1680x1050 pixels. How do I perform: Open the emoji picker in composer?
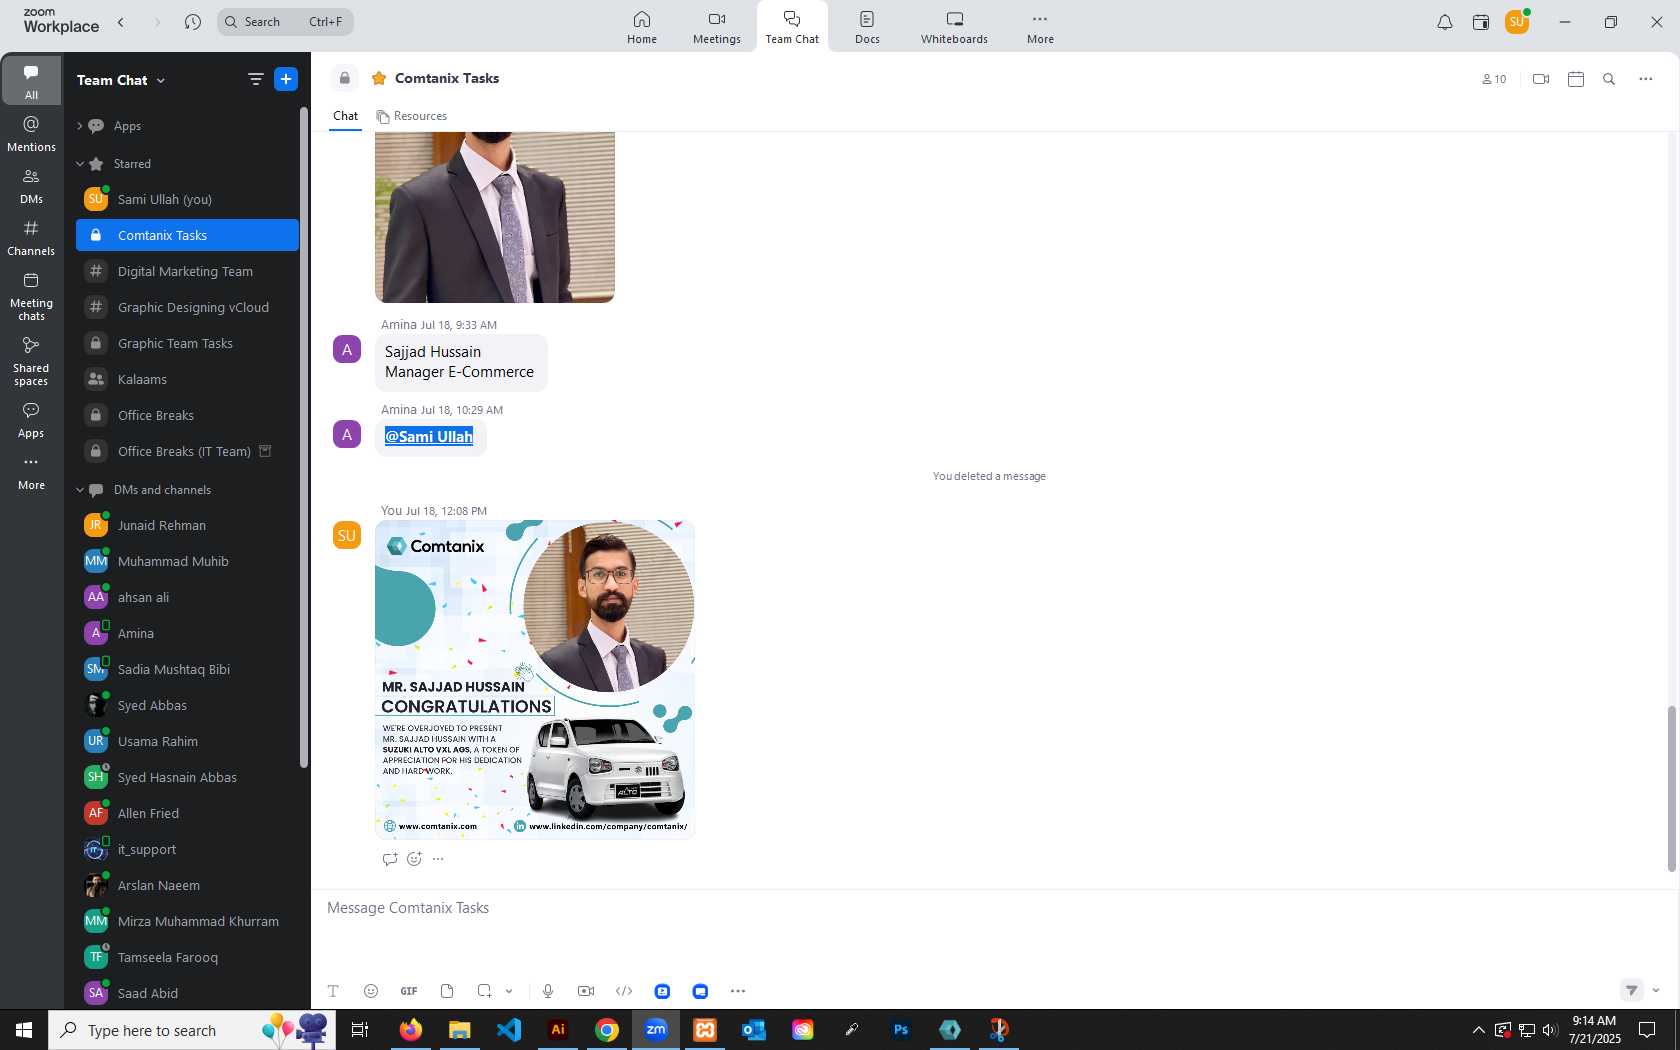pyautogui.click(x=371, y=991)
